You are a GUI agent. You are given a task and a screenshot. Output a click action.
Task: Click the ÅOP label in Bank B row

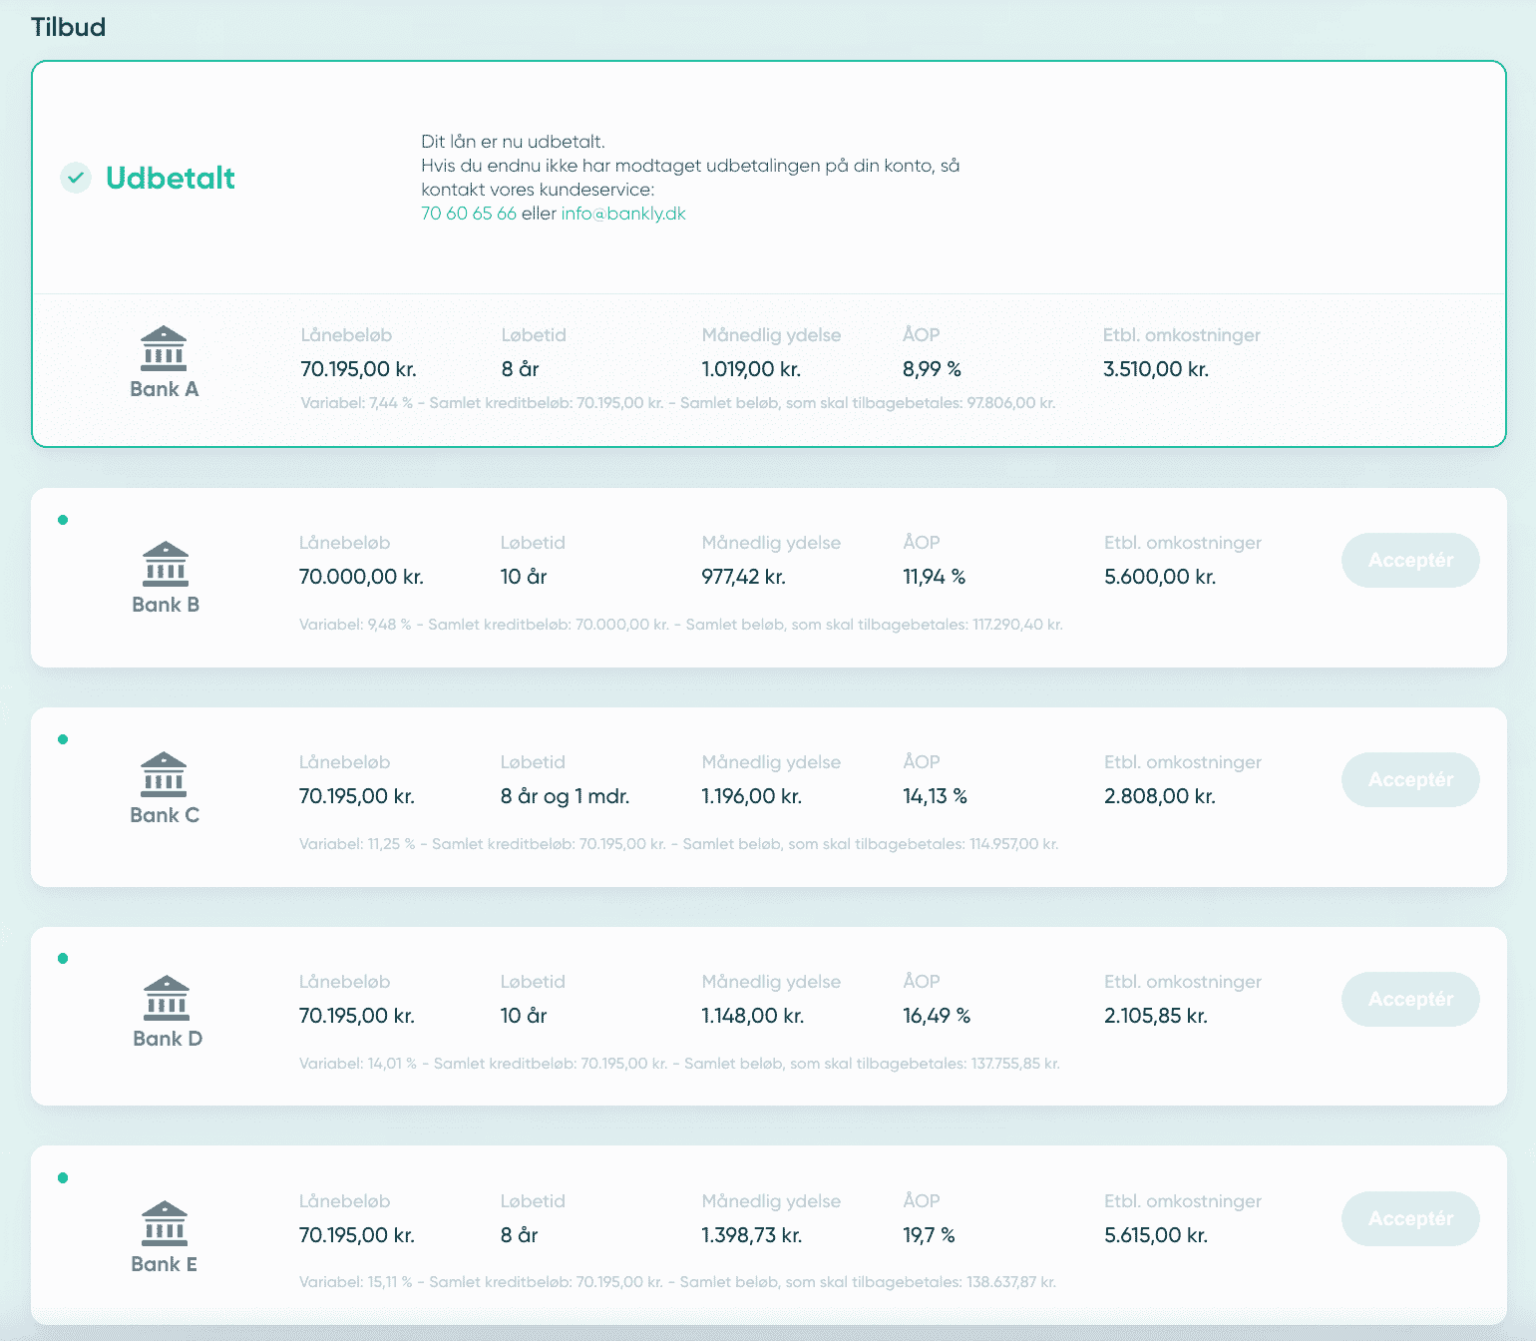click(921, 542)
